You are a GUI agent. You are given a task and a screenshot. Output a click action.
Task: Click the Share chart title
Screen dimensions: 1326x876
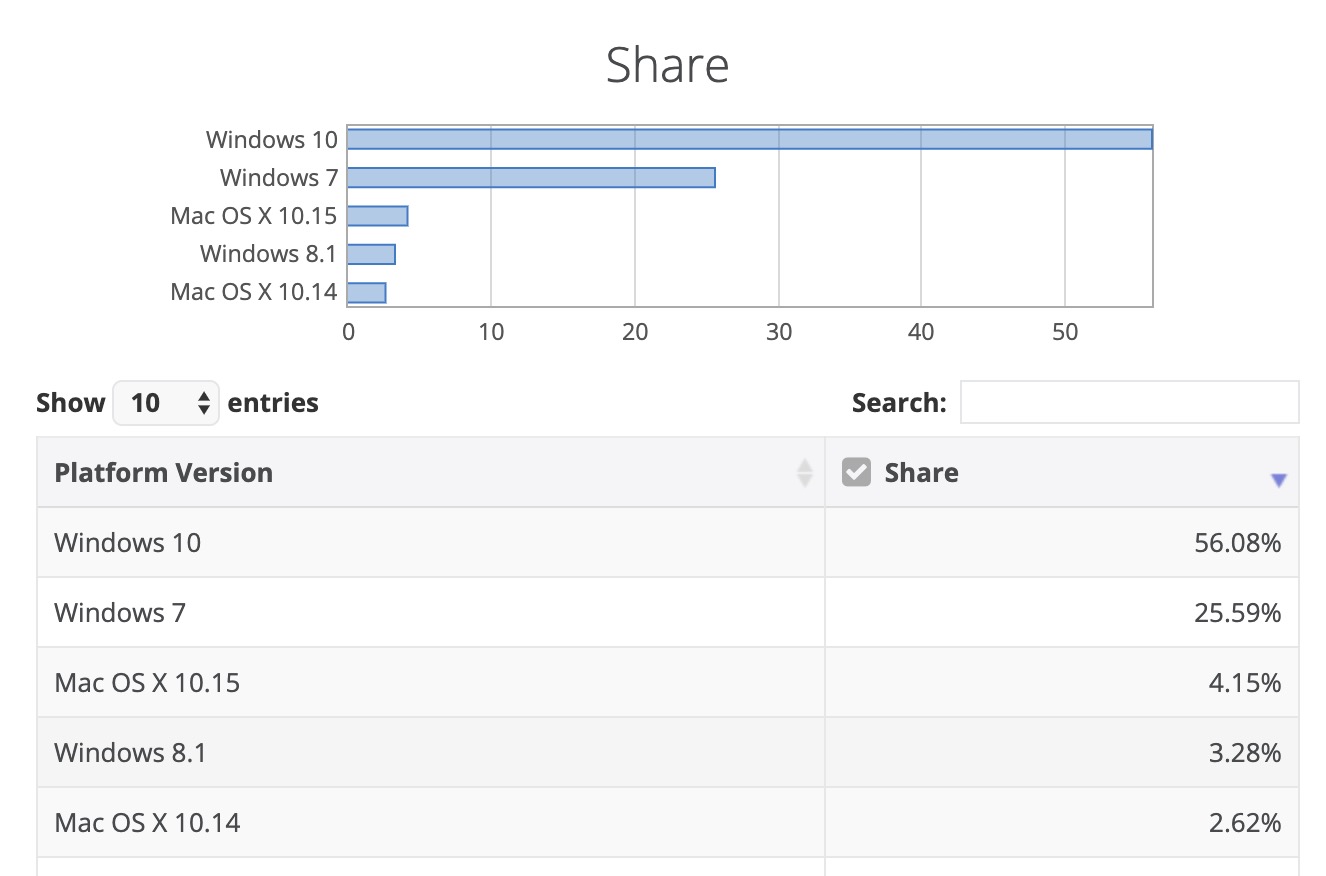pyautogui.click(x=667, y=66)
